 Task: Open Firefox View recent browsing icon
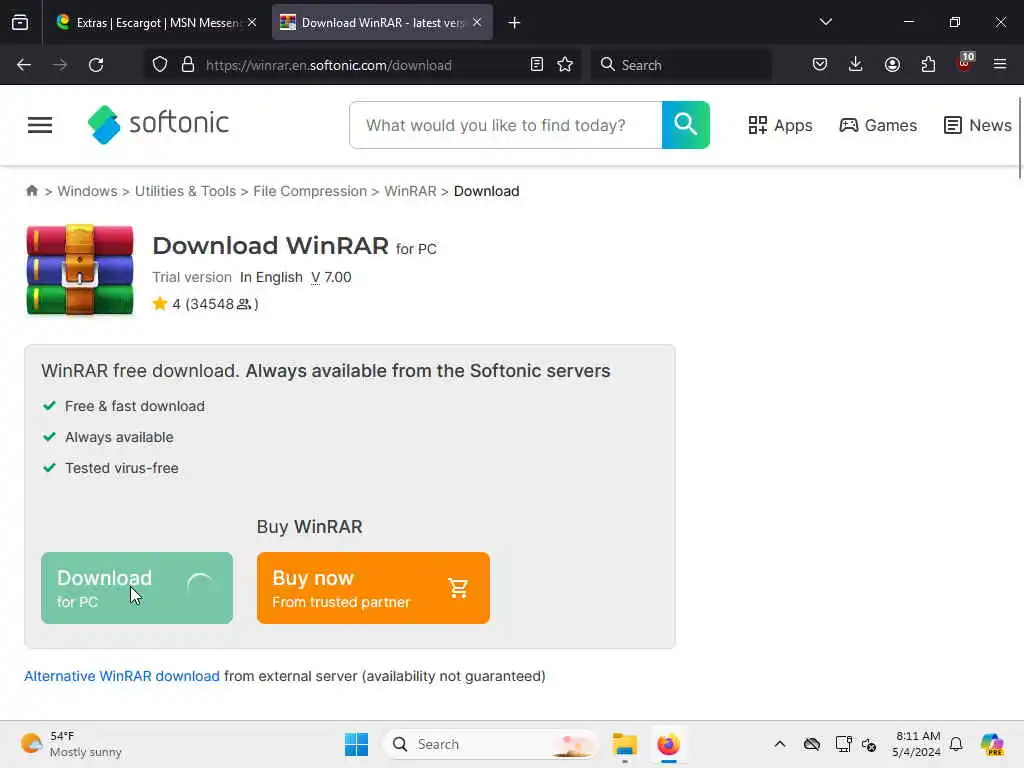click(20, 23)
